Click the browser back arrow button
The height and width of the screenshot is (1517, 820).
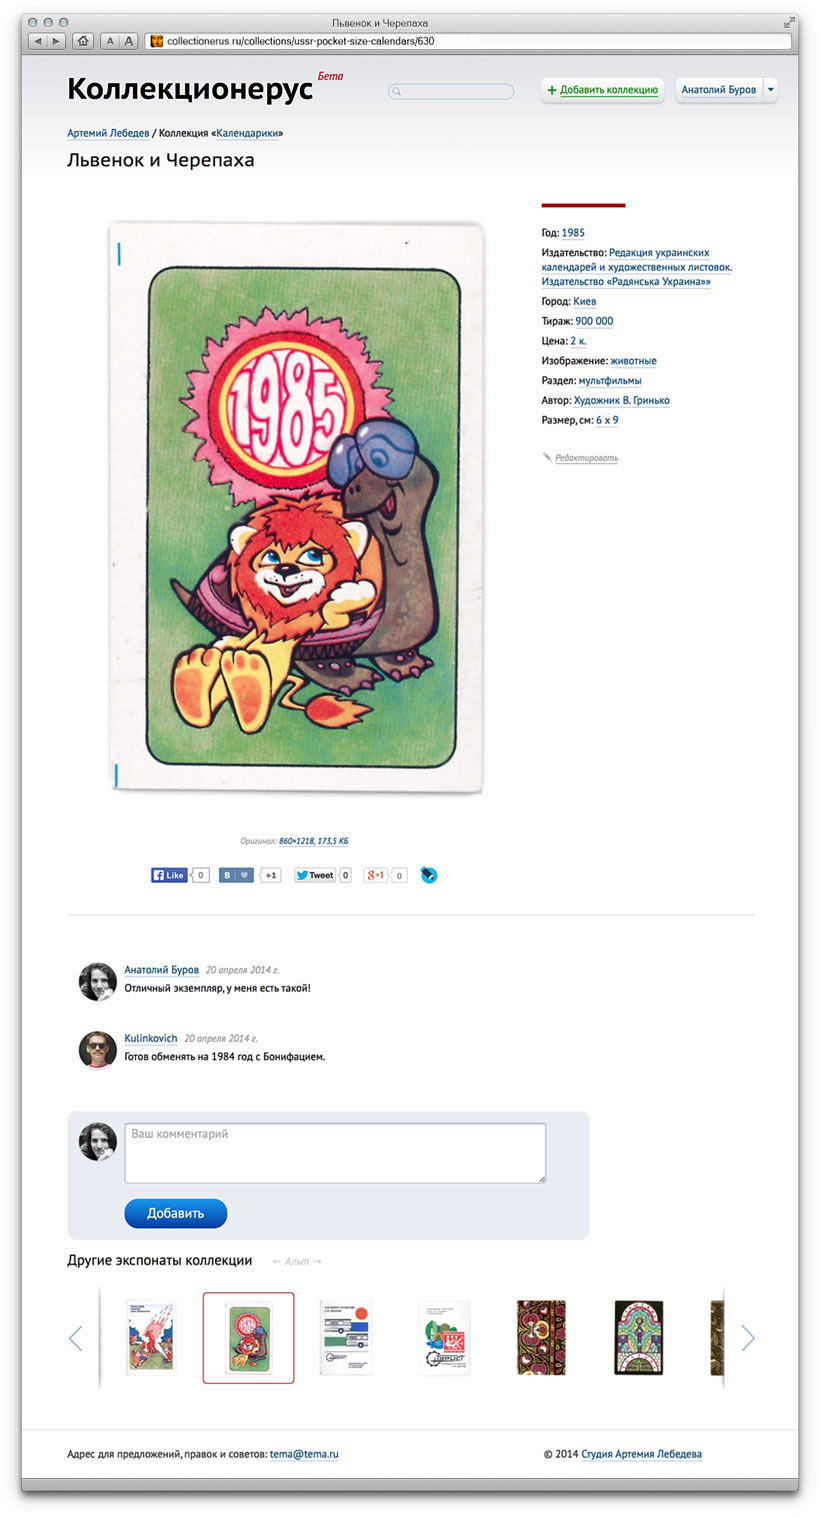point(38,41)
